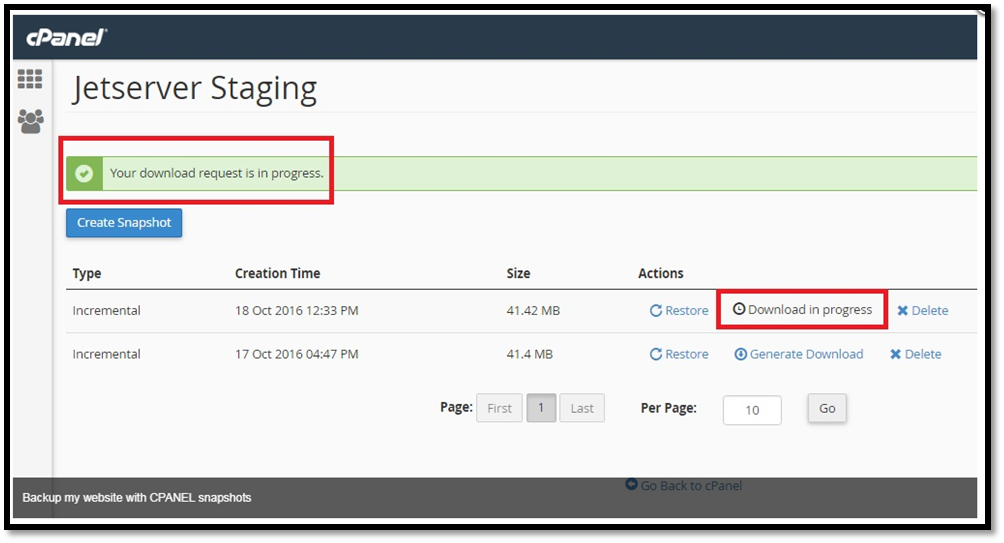The width and height of the screenshot is (1004, 543).
Task: Click the Create Snapshot button
Action: [x=124, y=223]
